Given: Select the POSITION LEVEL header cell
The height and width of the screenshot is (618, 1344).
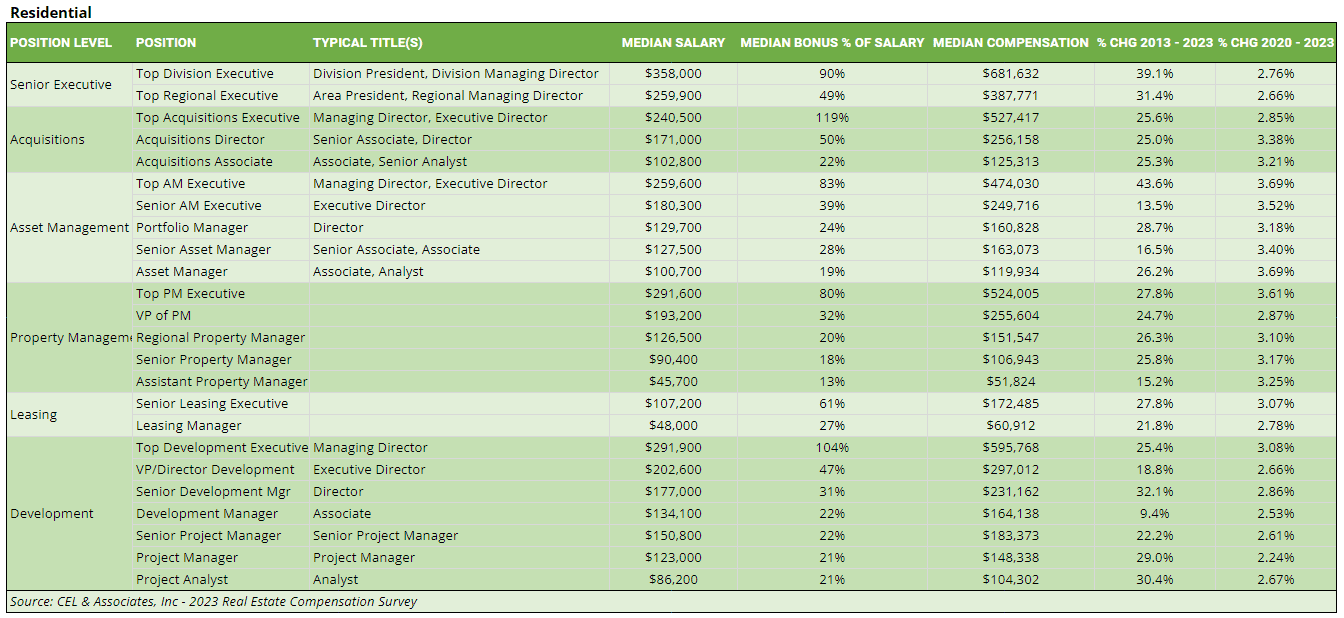Looking at the screenshot, I should coord(61,43).
